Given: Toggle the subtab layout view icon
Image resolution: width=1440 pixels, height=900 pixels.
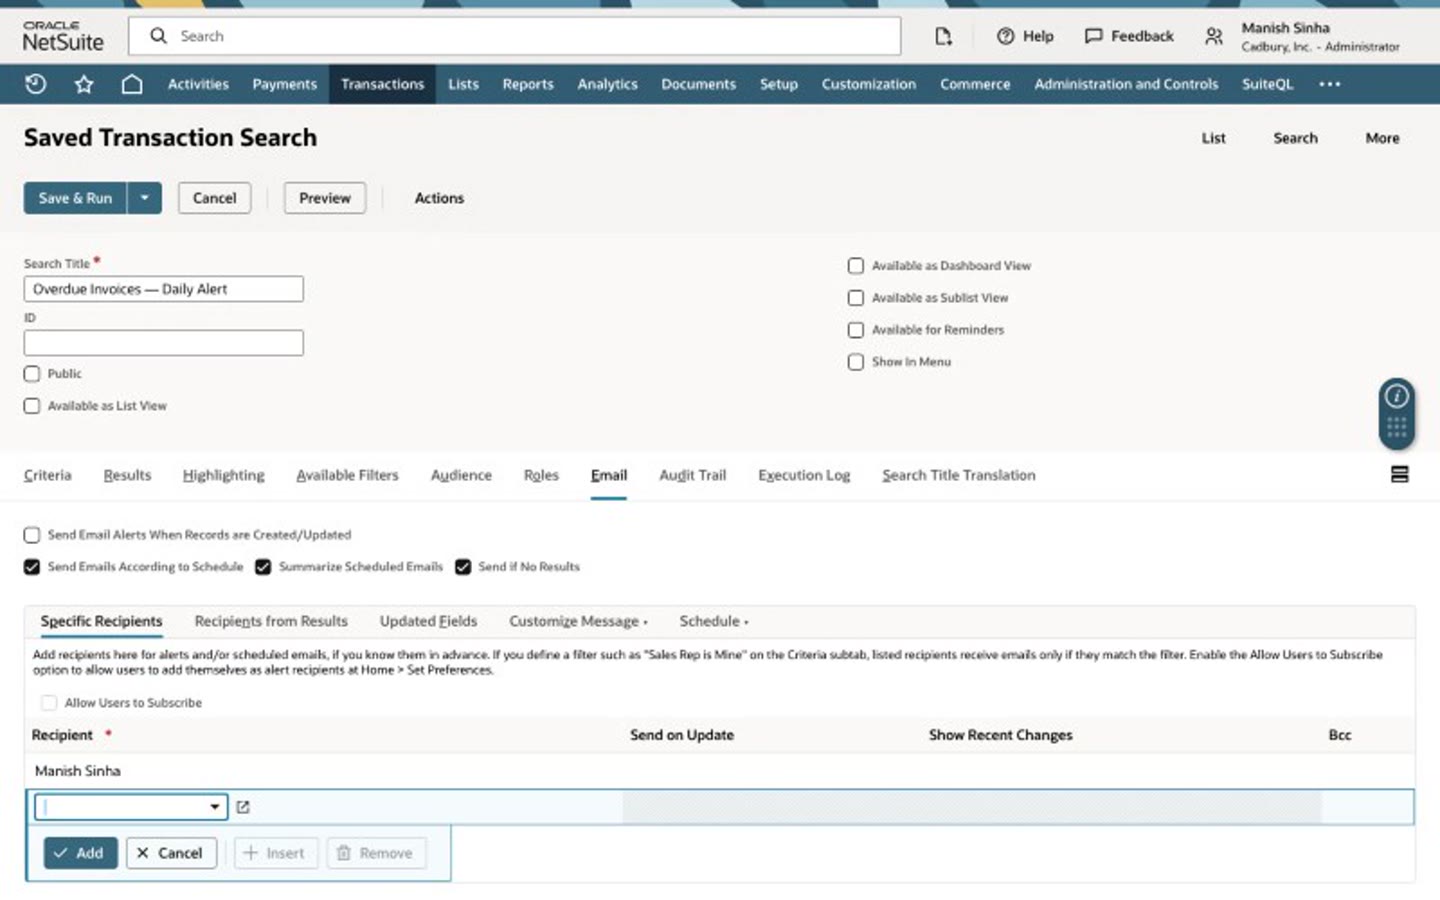Looking at the screenshot, I should tap(1399, 474).
